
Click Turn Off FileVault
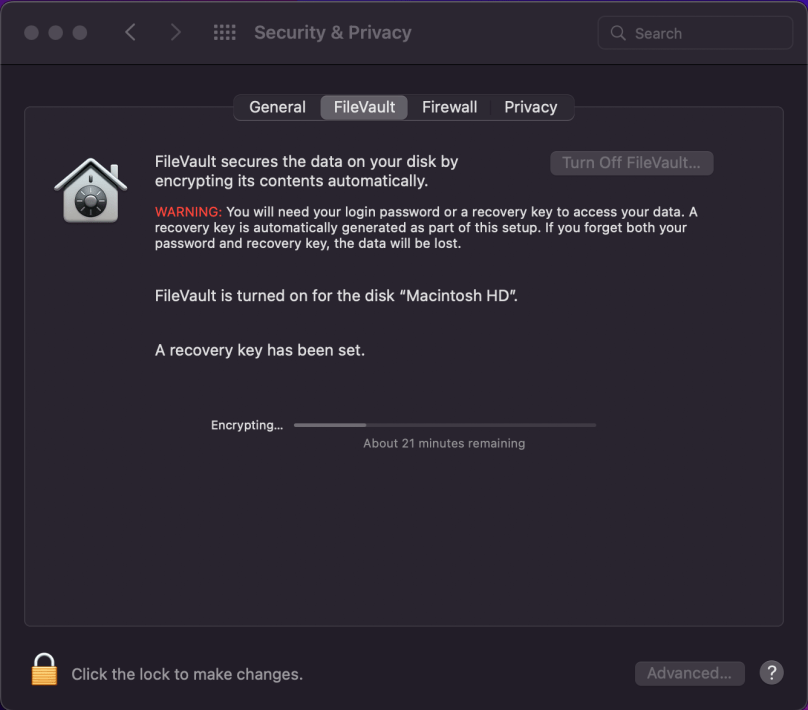coord(631,162)
